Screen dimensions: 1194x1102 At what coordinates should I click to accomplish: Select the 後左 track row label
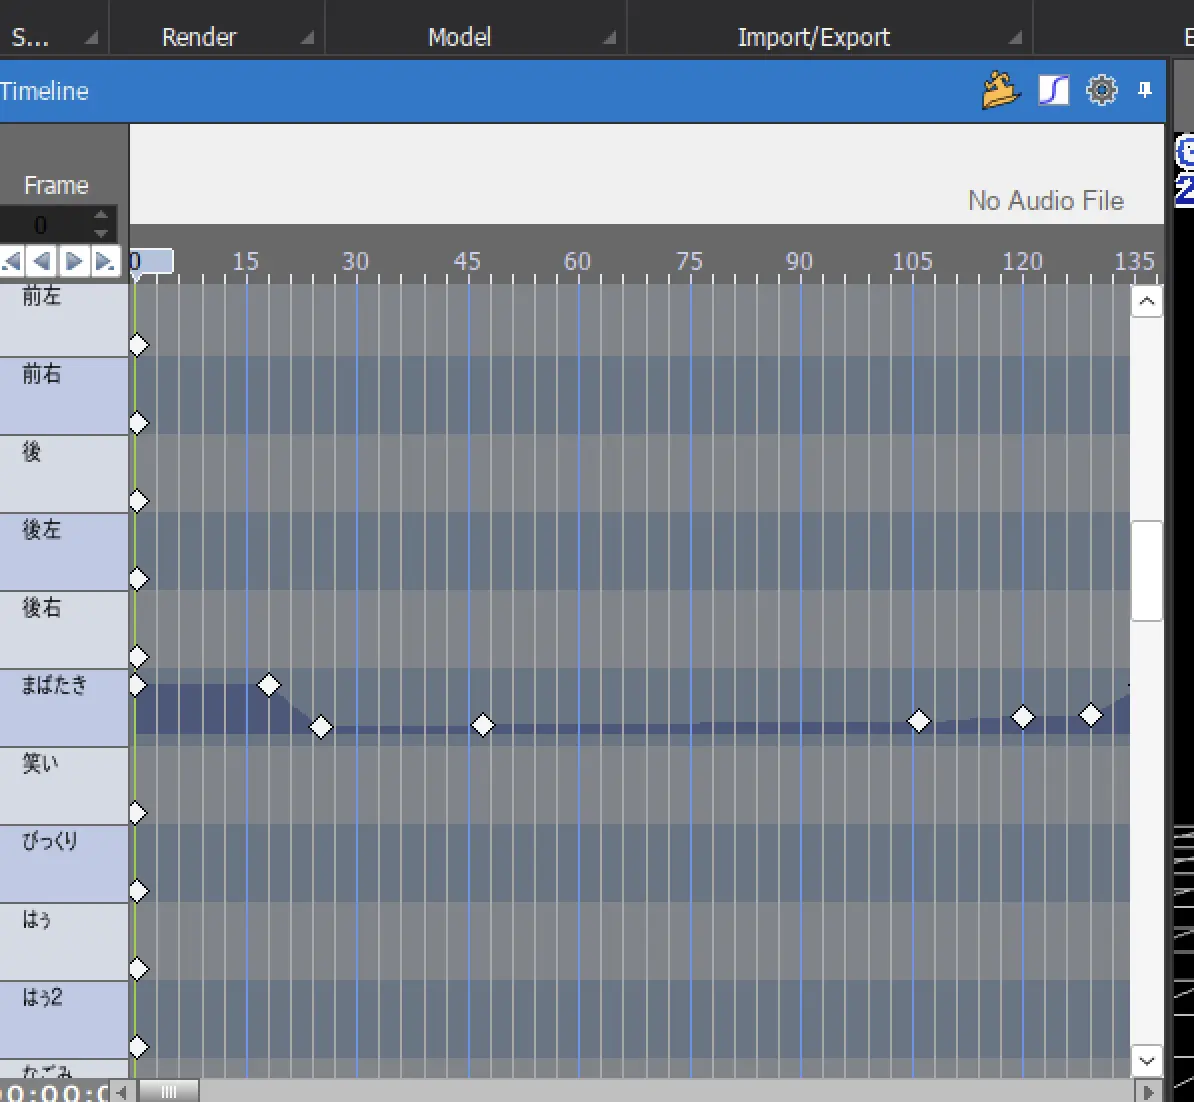click(64, 552)
